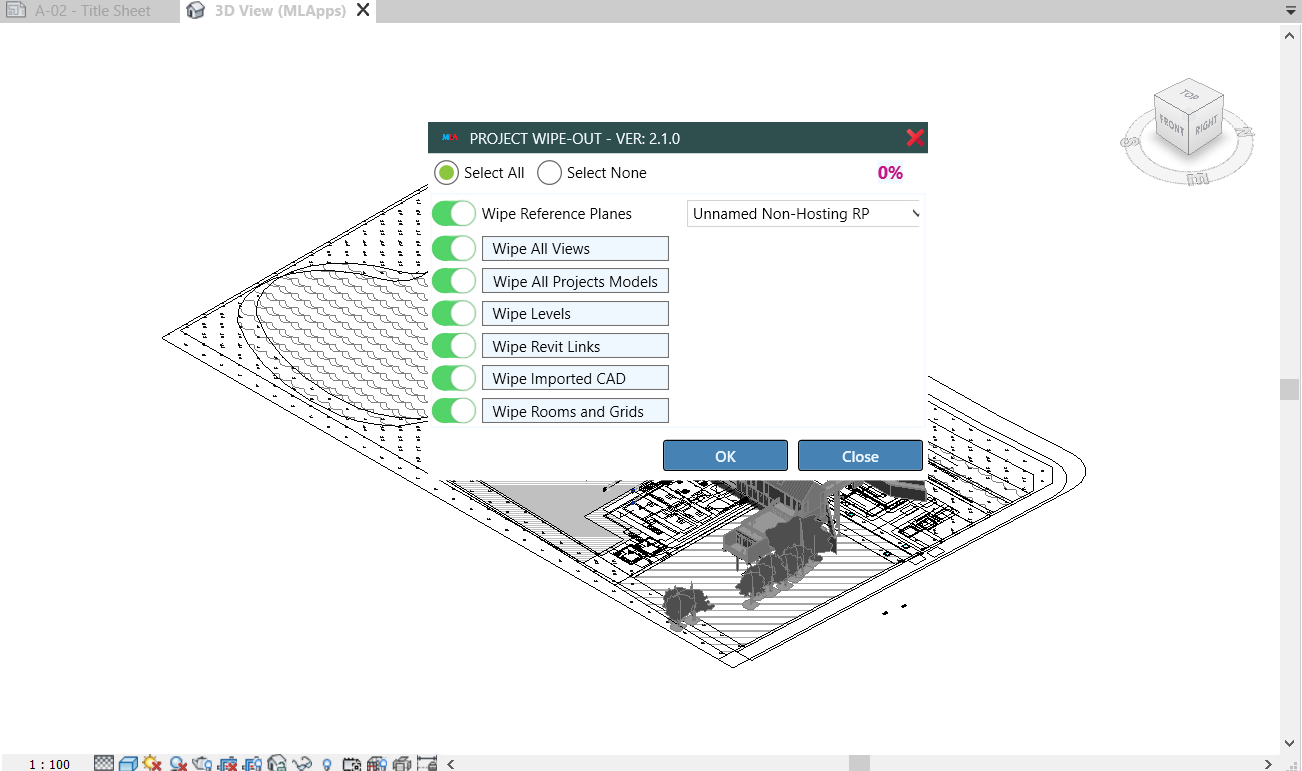Toggle the Sun Path icon
Viewport: 1302px width, 771px height.
152,764
